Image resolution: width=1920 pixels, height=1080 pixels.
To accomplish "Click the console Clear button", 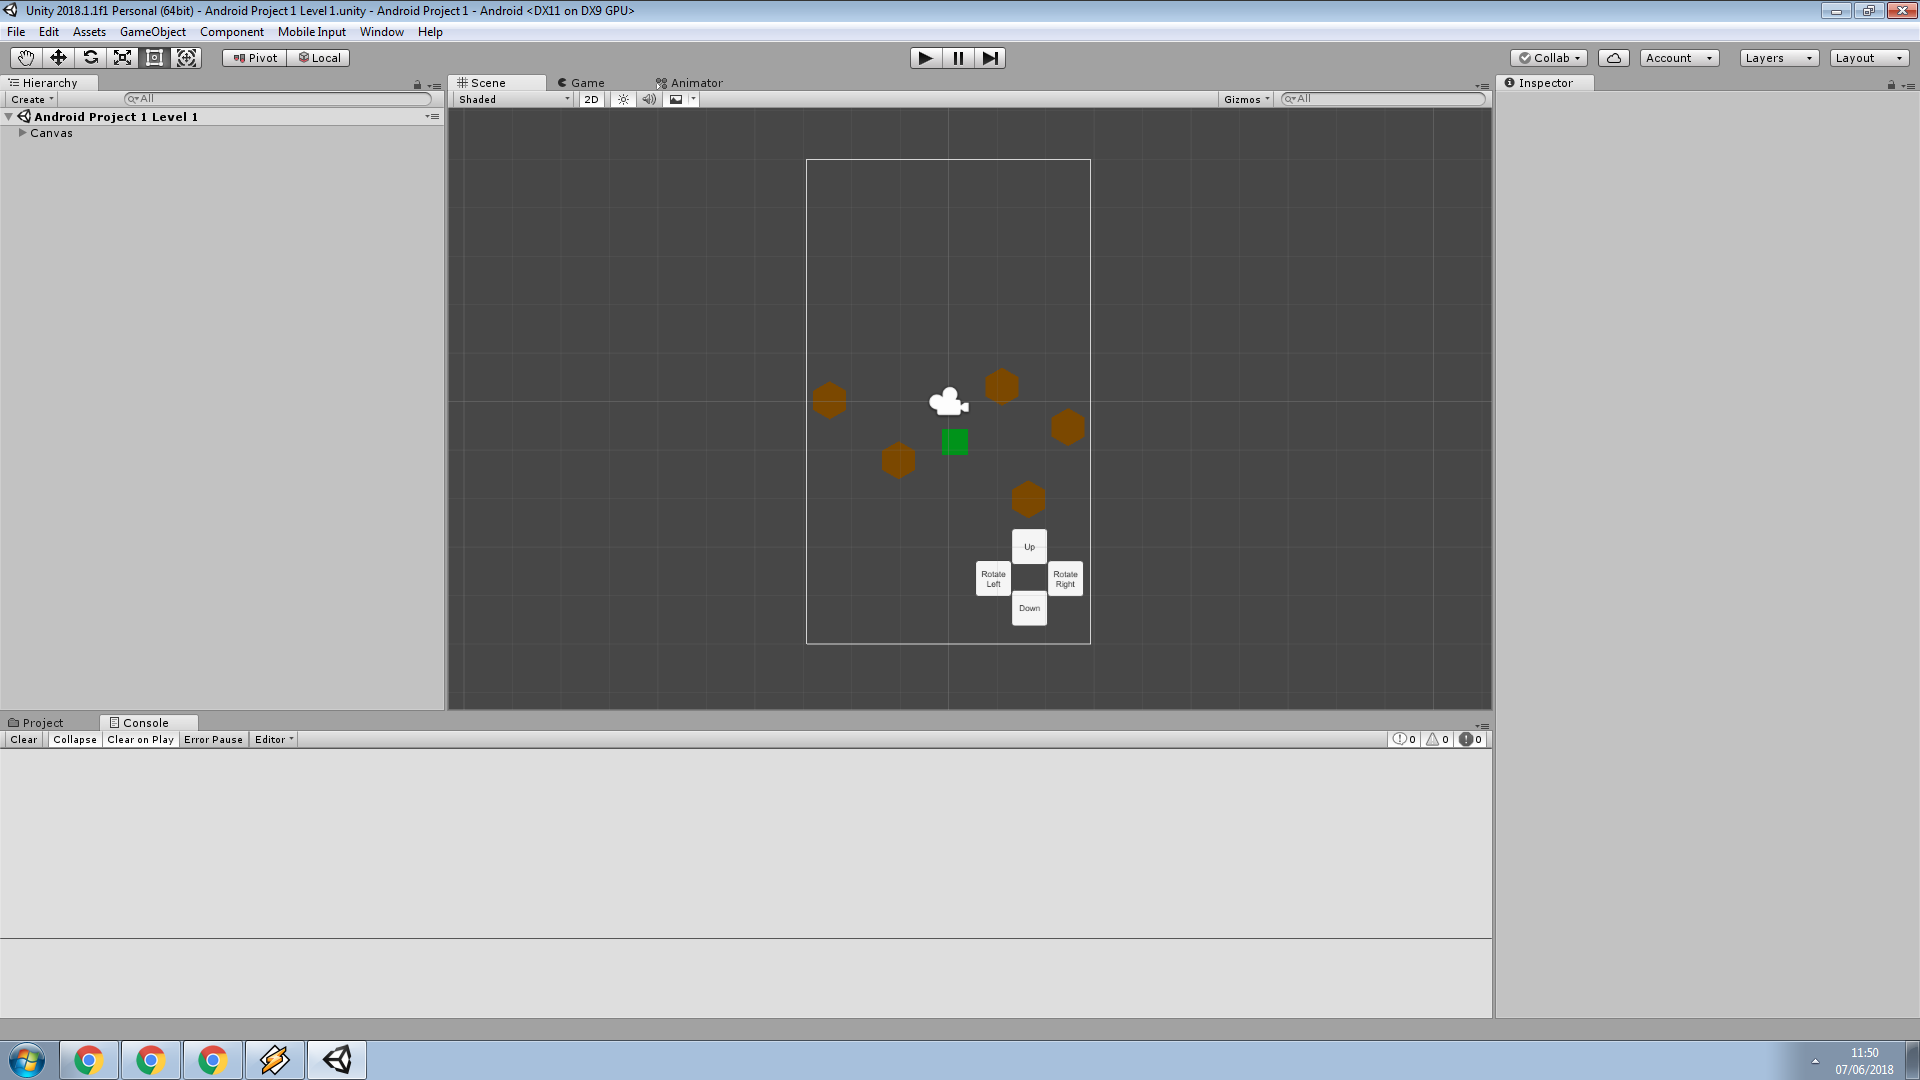I will (x=24, y=740).
